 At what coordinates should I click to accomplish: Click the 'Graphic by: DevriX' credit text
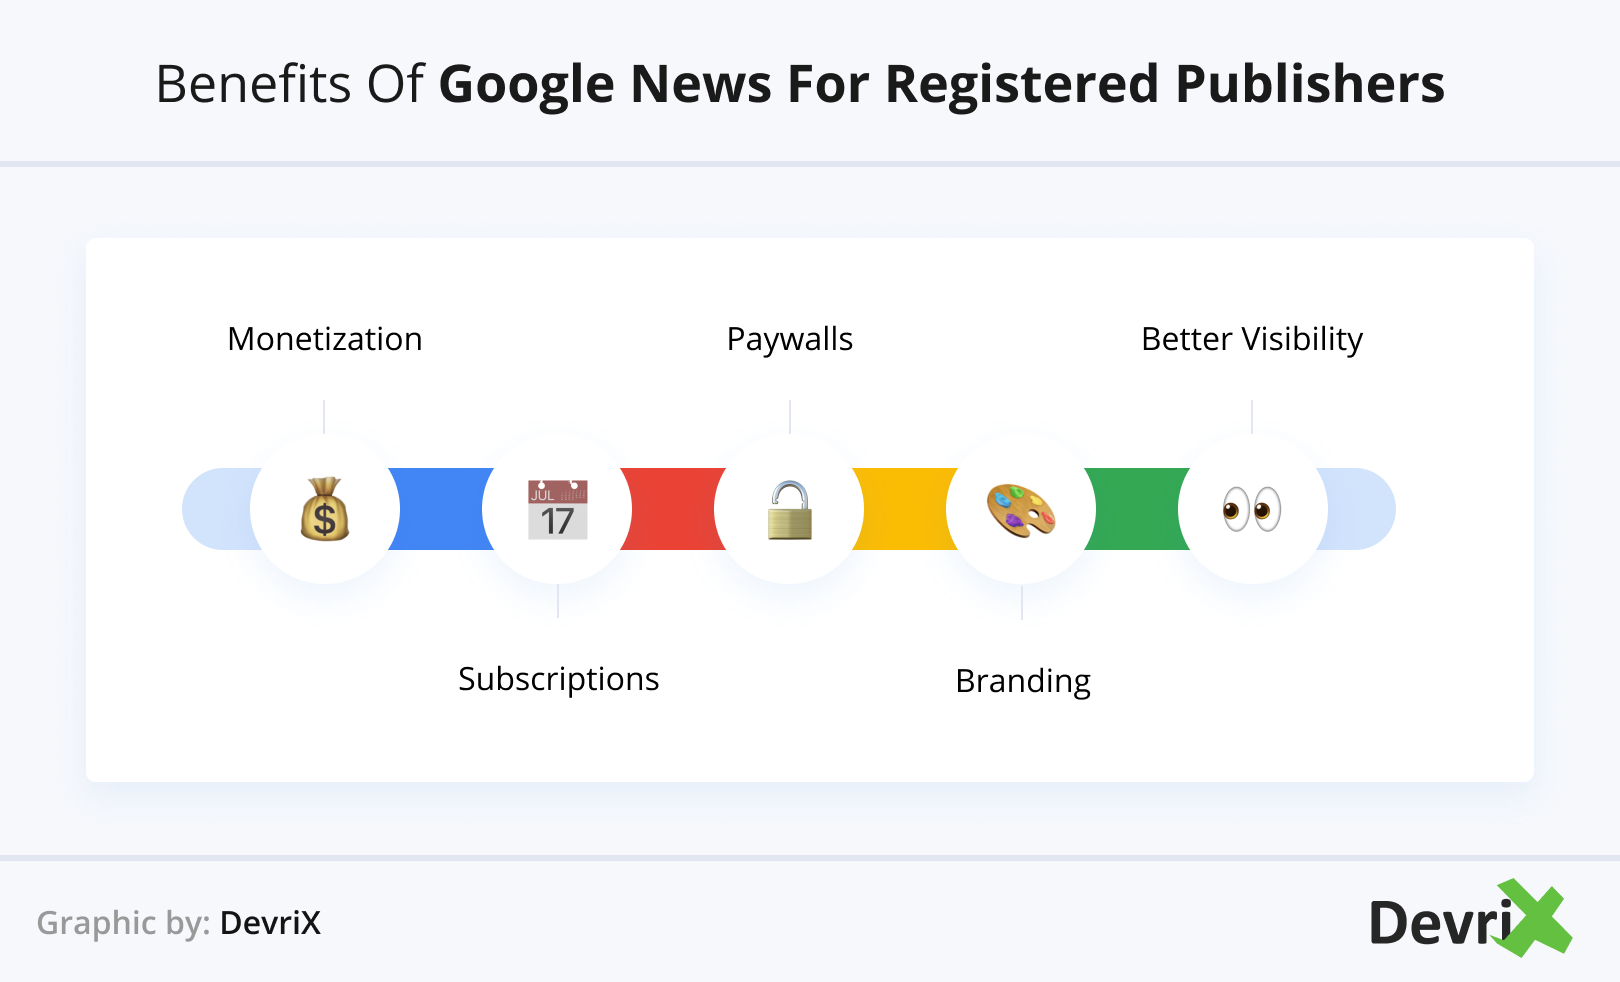179,922
